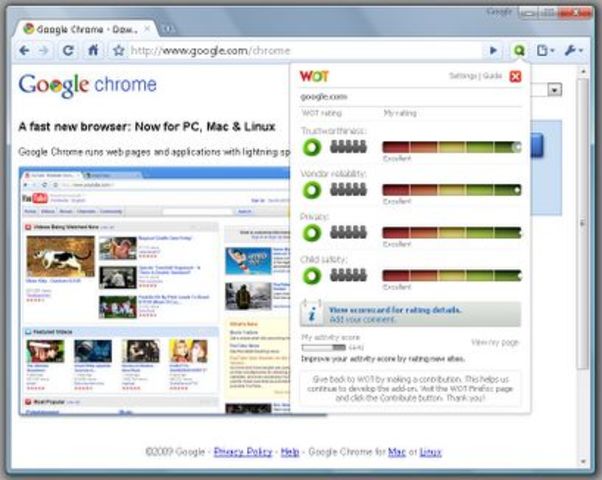Screen dimensions: 602x480
Task: Open WOT Settings link
Action: click(x=463, y=76)
